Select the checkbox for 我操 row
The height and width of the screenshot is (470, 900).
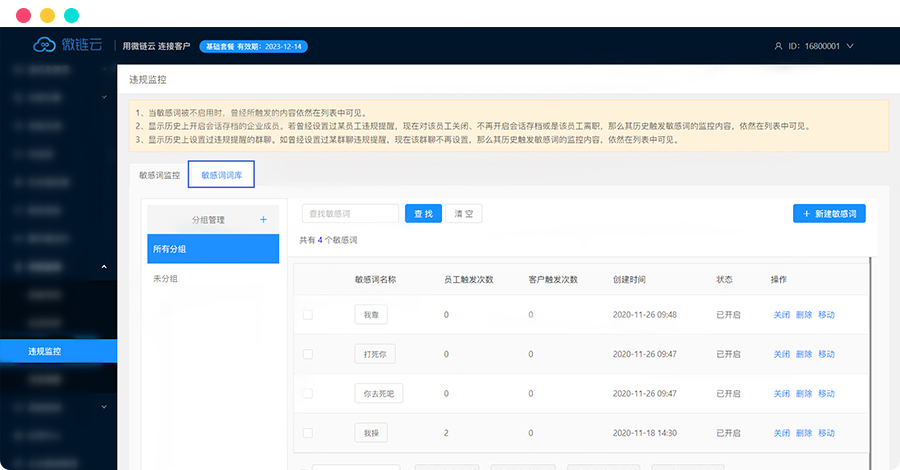(308, 433)
